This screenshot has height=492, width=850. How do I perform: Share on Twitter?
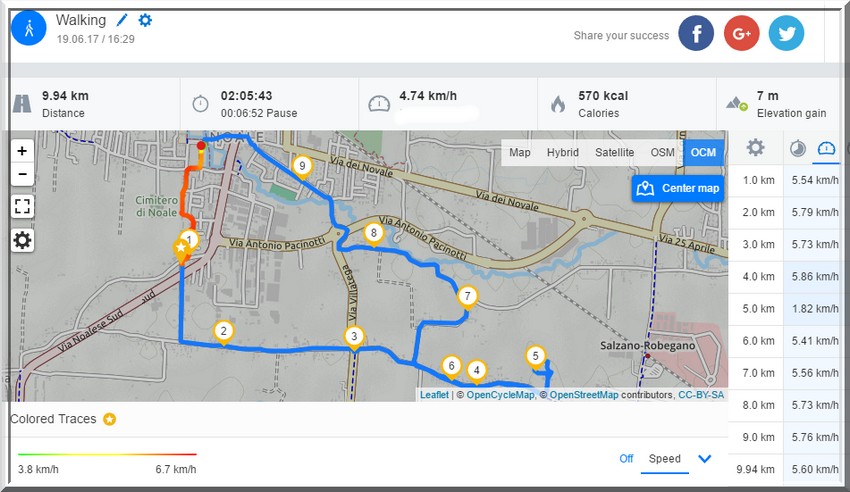(786, 33)
